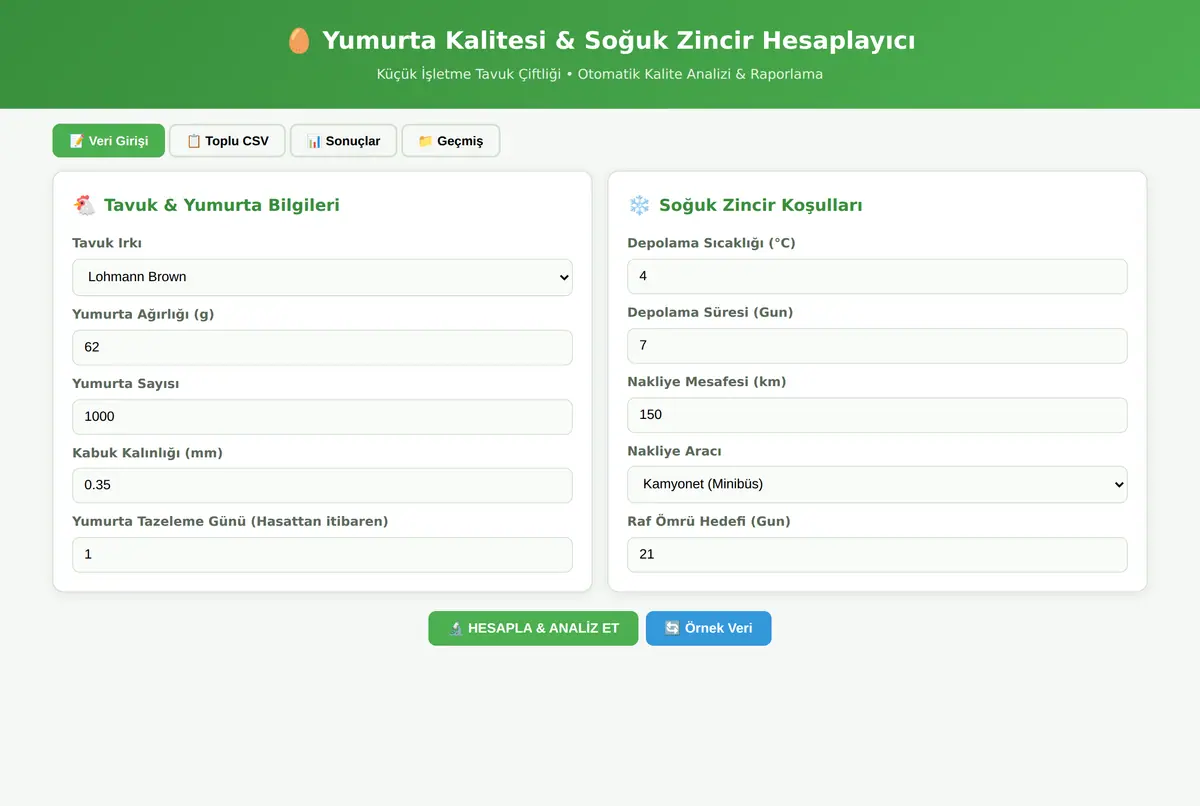The height and width of the screenshot is (806, 1200).
Task: Click the 'Yumurta Ağırlığı (g)' label
Action: pyautogui.click(x=143, y=314)
